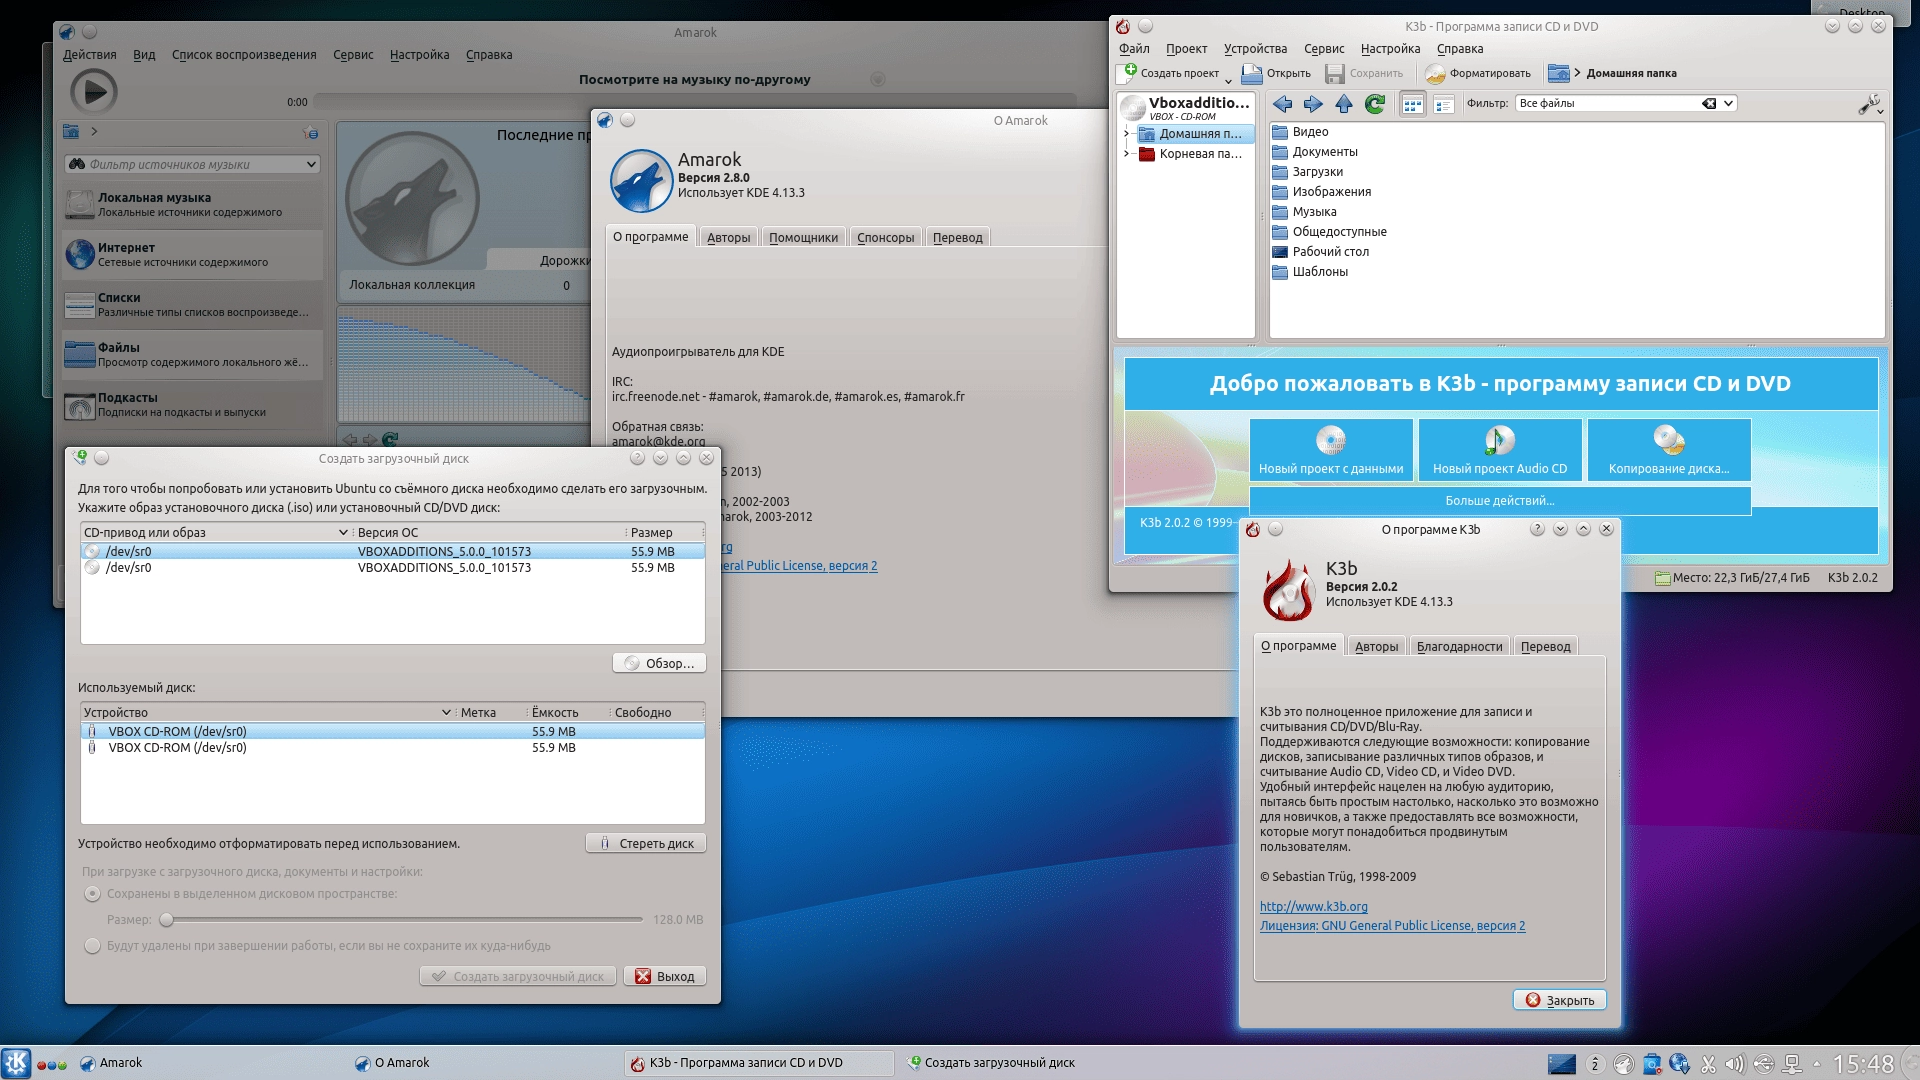The width and height of the screenshot is (1920, 1080).
Task: Click the Klipper scissors tray icon
Action: click(1708, 1064)
